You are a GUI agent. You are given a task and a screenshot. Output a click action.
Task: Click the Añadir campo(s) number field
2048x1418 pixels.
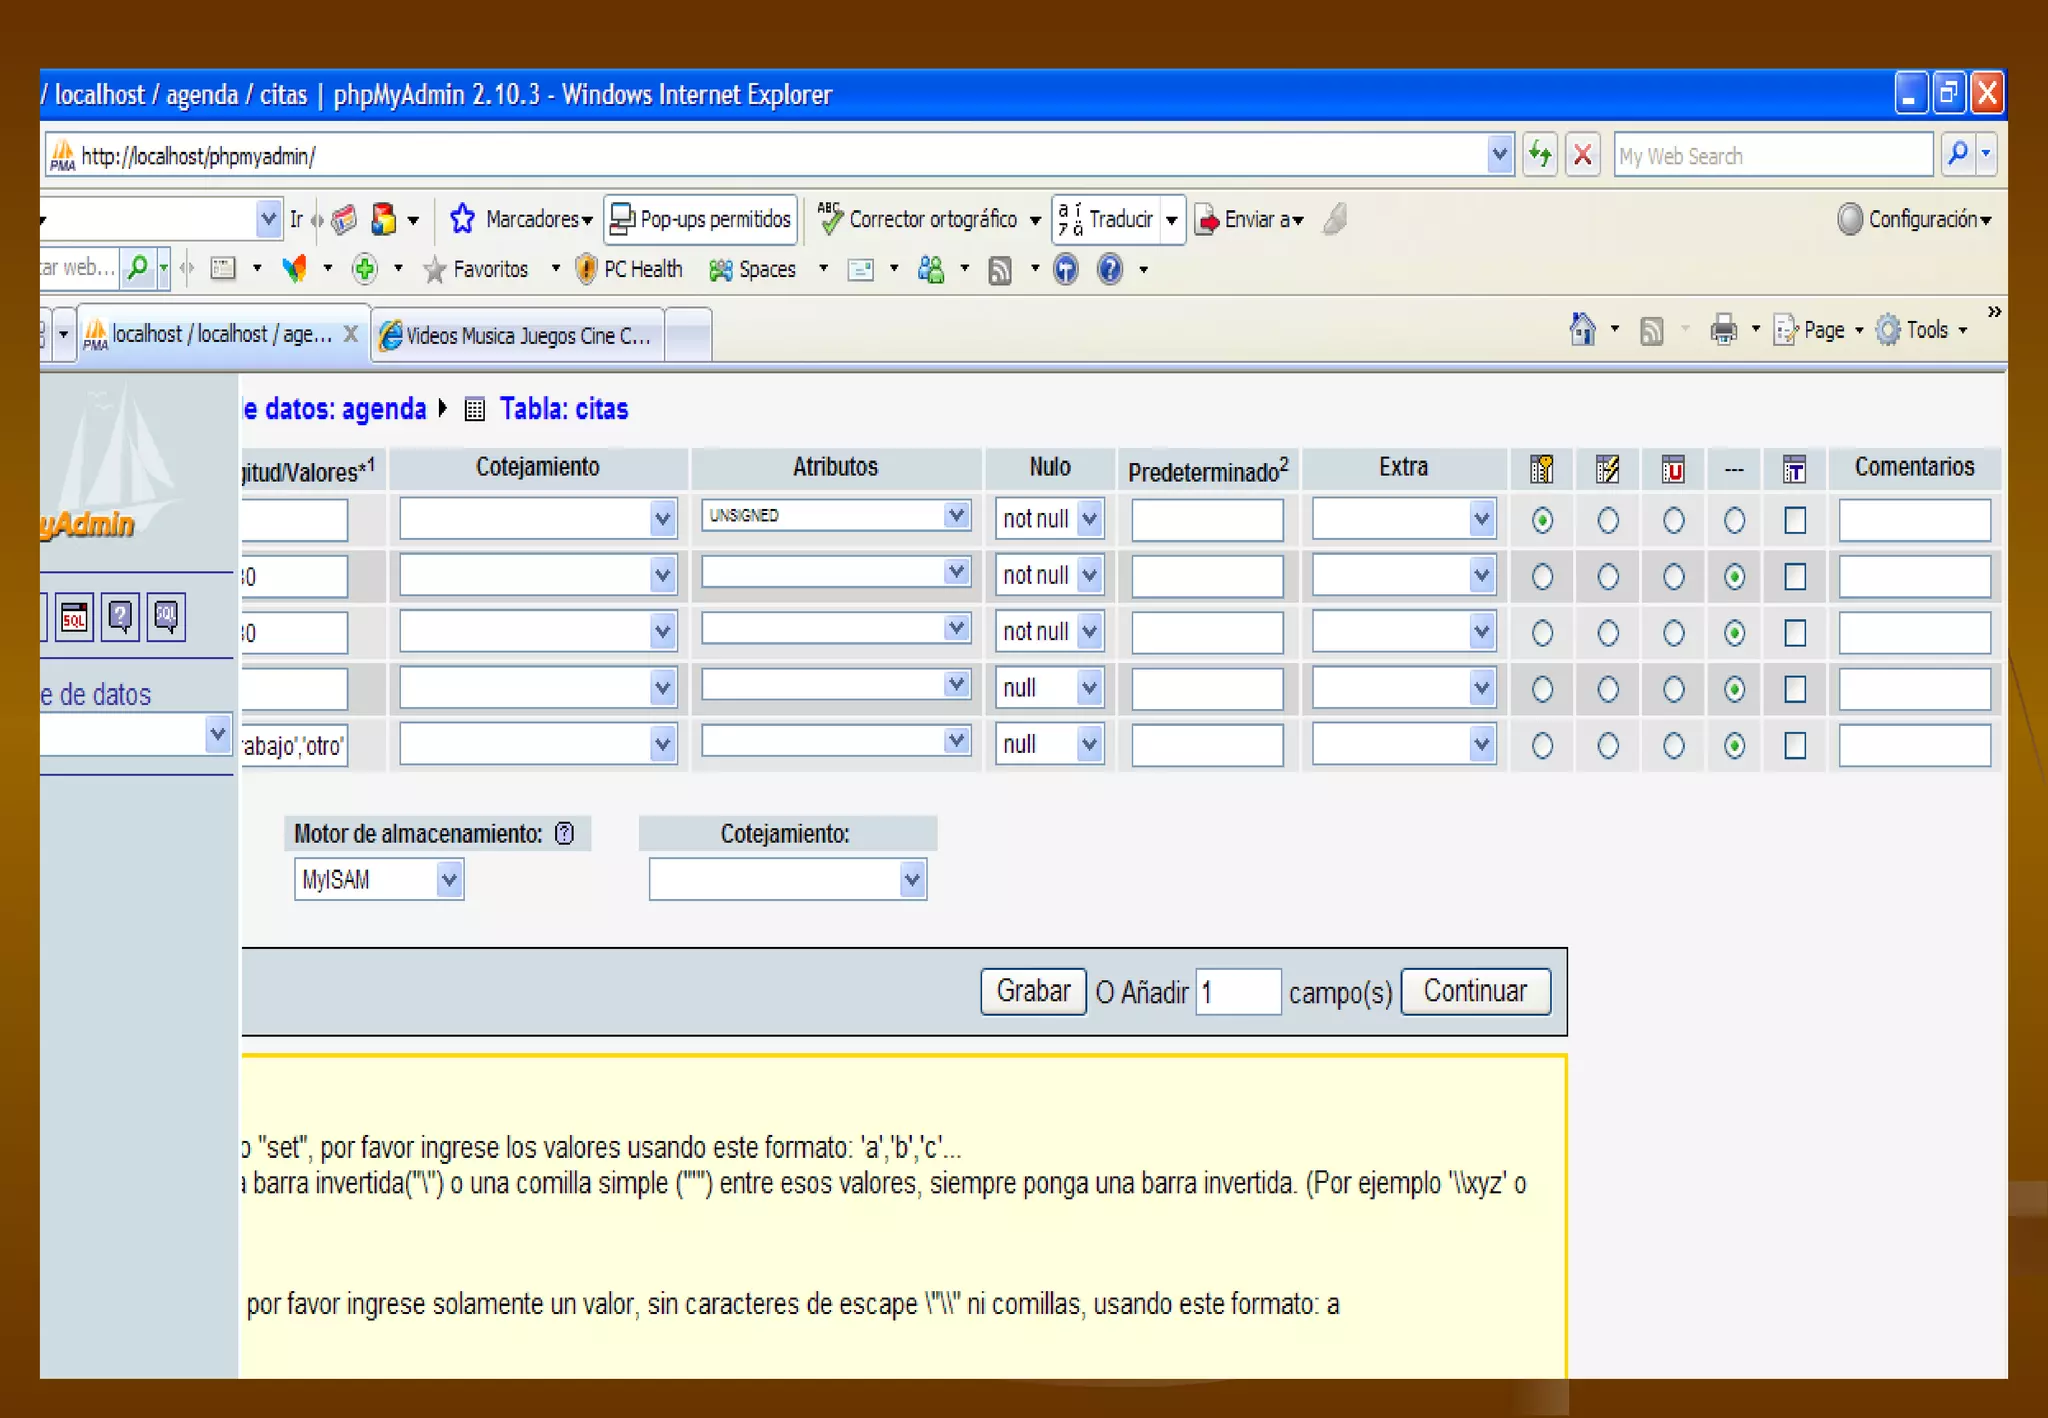pyautogui.click(x=1237, y=992)
